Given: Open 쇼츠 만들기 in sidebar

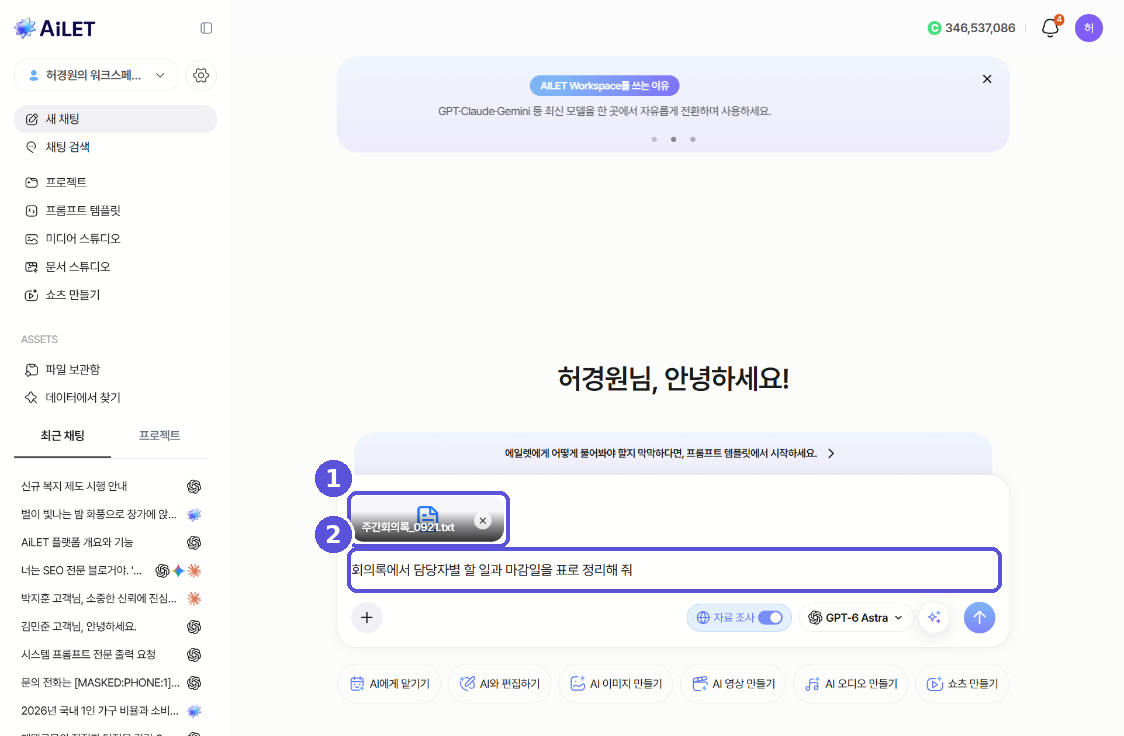Looking at the screenshot, I should (115, 295).
